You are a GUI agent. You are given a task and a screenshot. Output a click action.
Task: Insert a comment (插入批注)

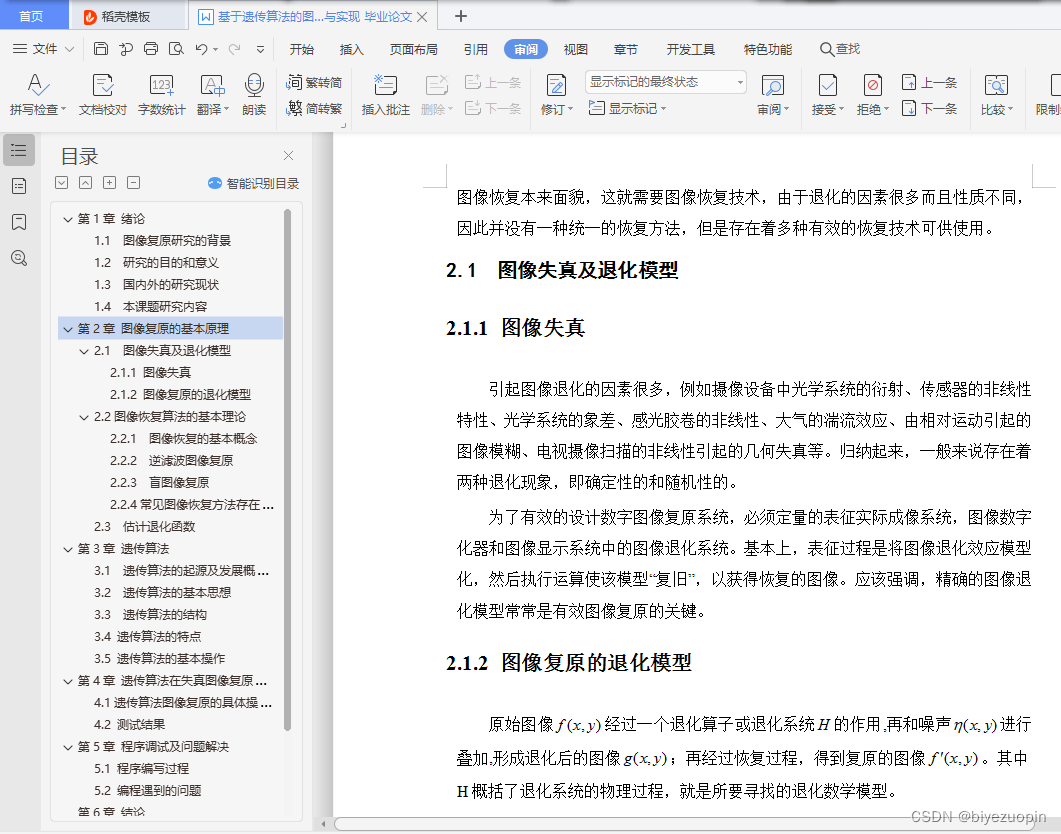pos(386,94)
